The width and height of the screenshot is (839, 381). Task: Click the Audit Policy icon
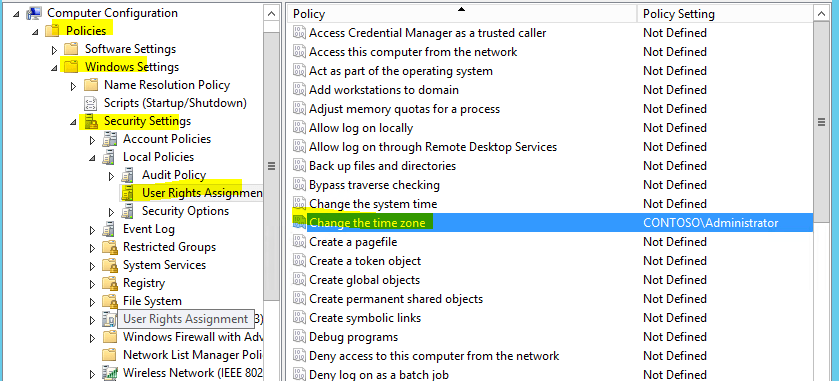pos(127,175)
